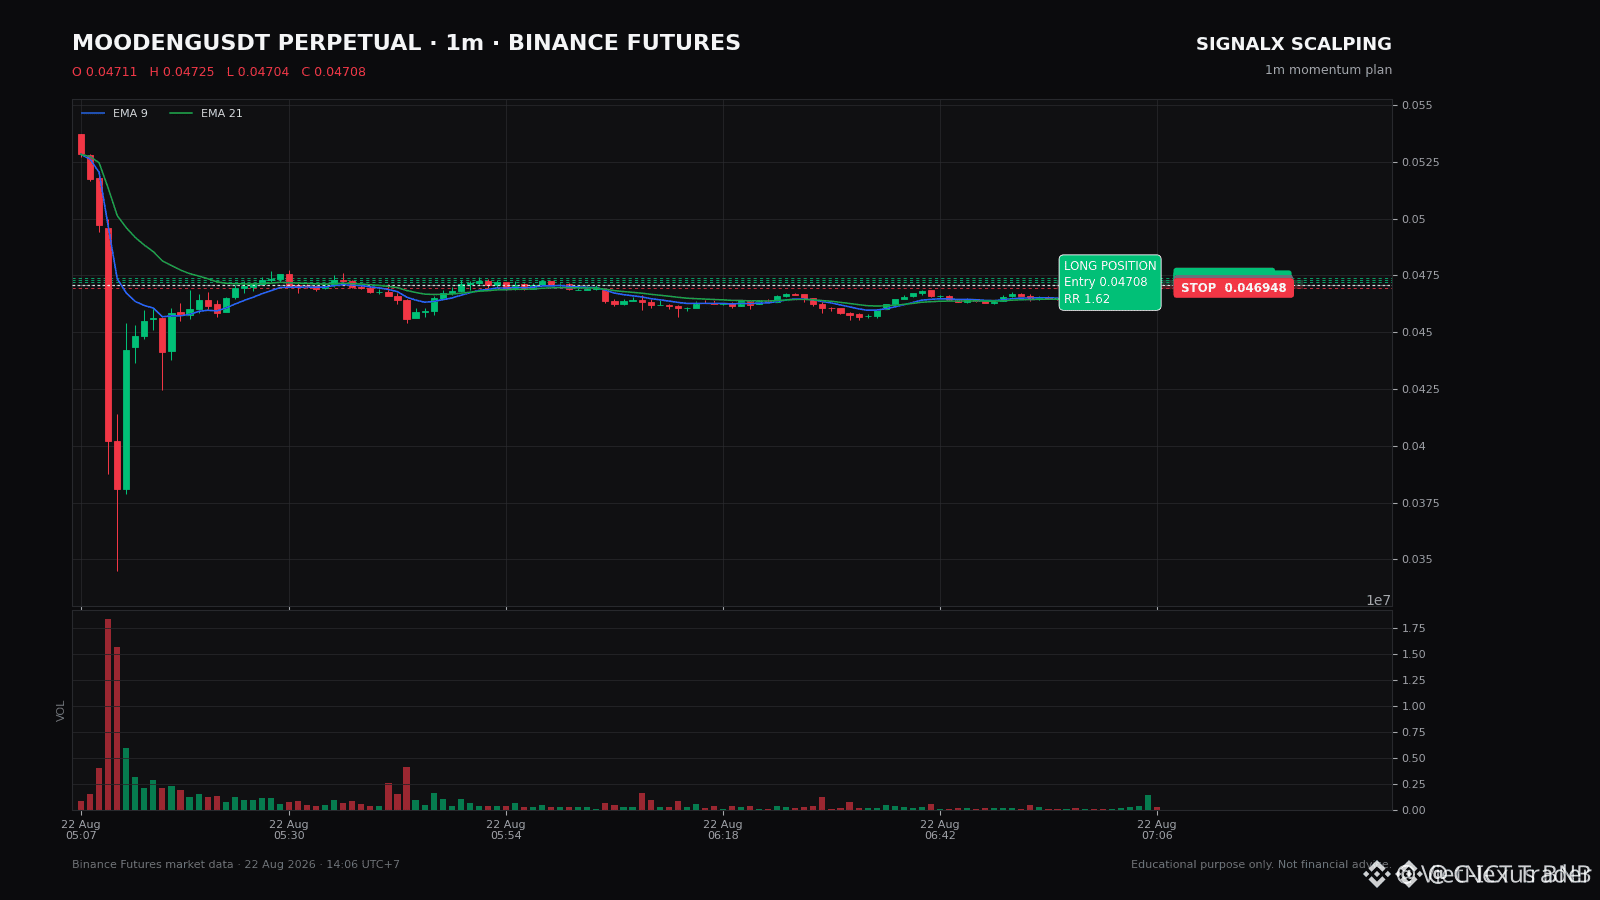Screen dimensions: 1600x900
Task: Click the 0.05 price axis label
Action: (x=1415, y=220)
